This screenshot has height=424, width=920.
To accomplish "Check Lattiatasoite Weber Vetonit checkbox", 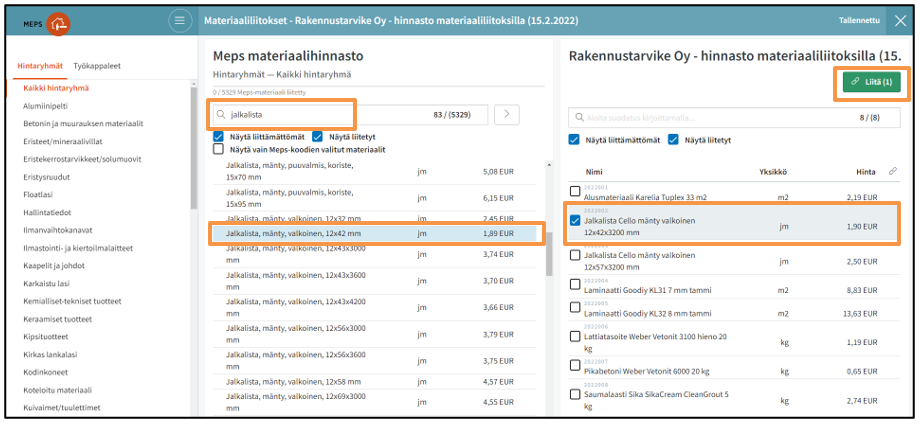I will 575,337.
